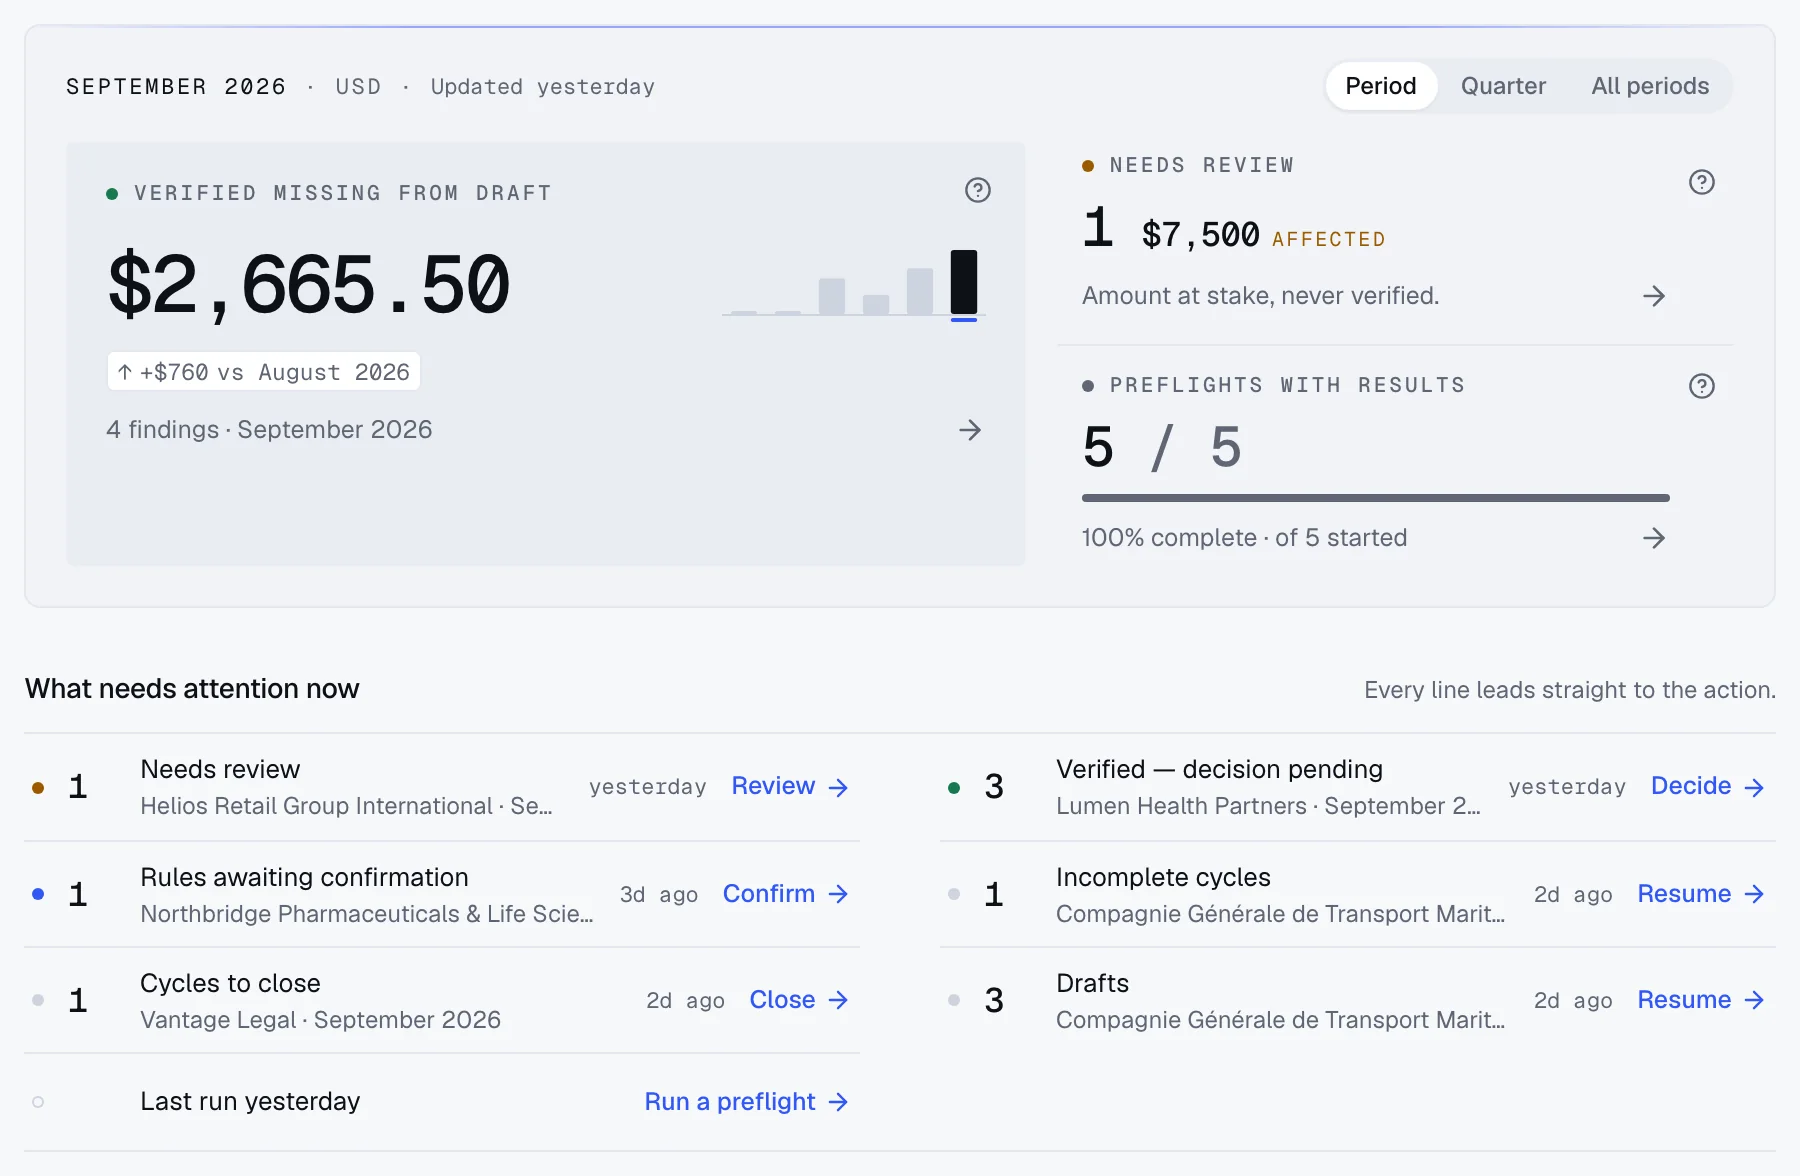Click the tallest dark bar in sparkline chart
1800x1176 pixels.
tap(964, 282)
